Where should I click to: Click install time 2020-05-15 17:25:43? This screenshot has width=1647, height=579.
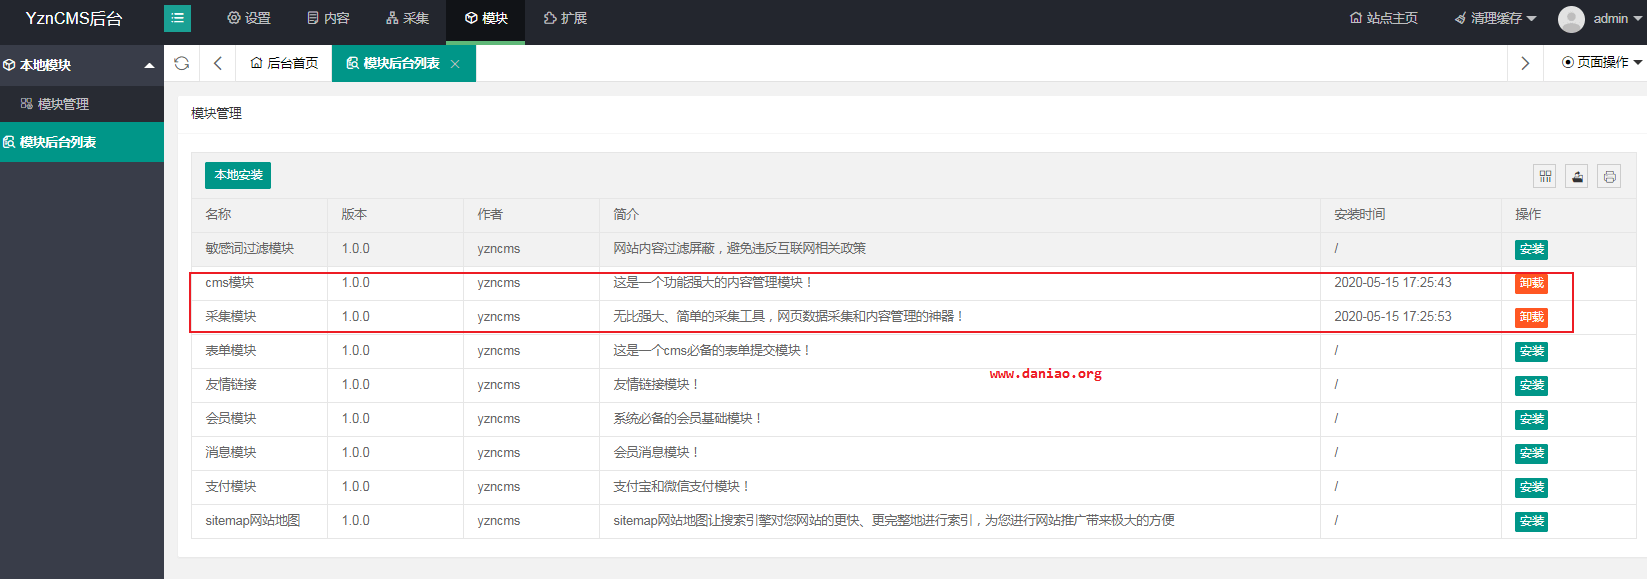[x=1393, y=283]
